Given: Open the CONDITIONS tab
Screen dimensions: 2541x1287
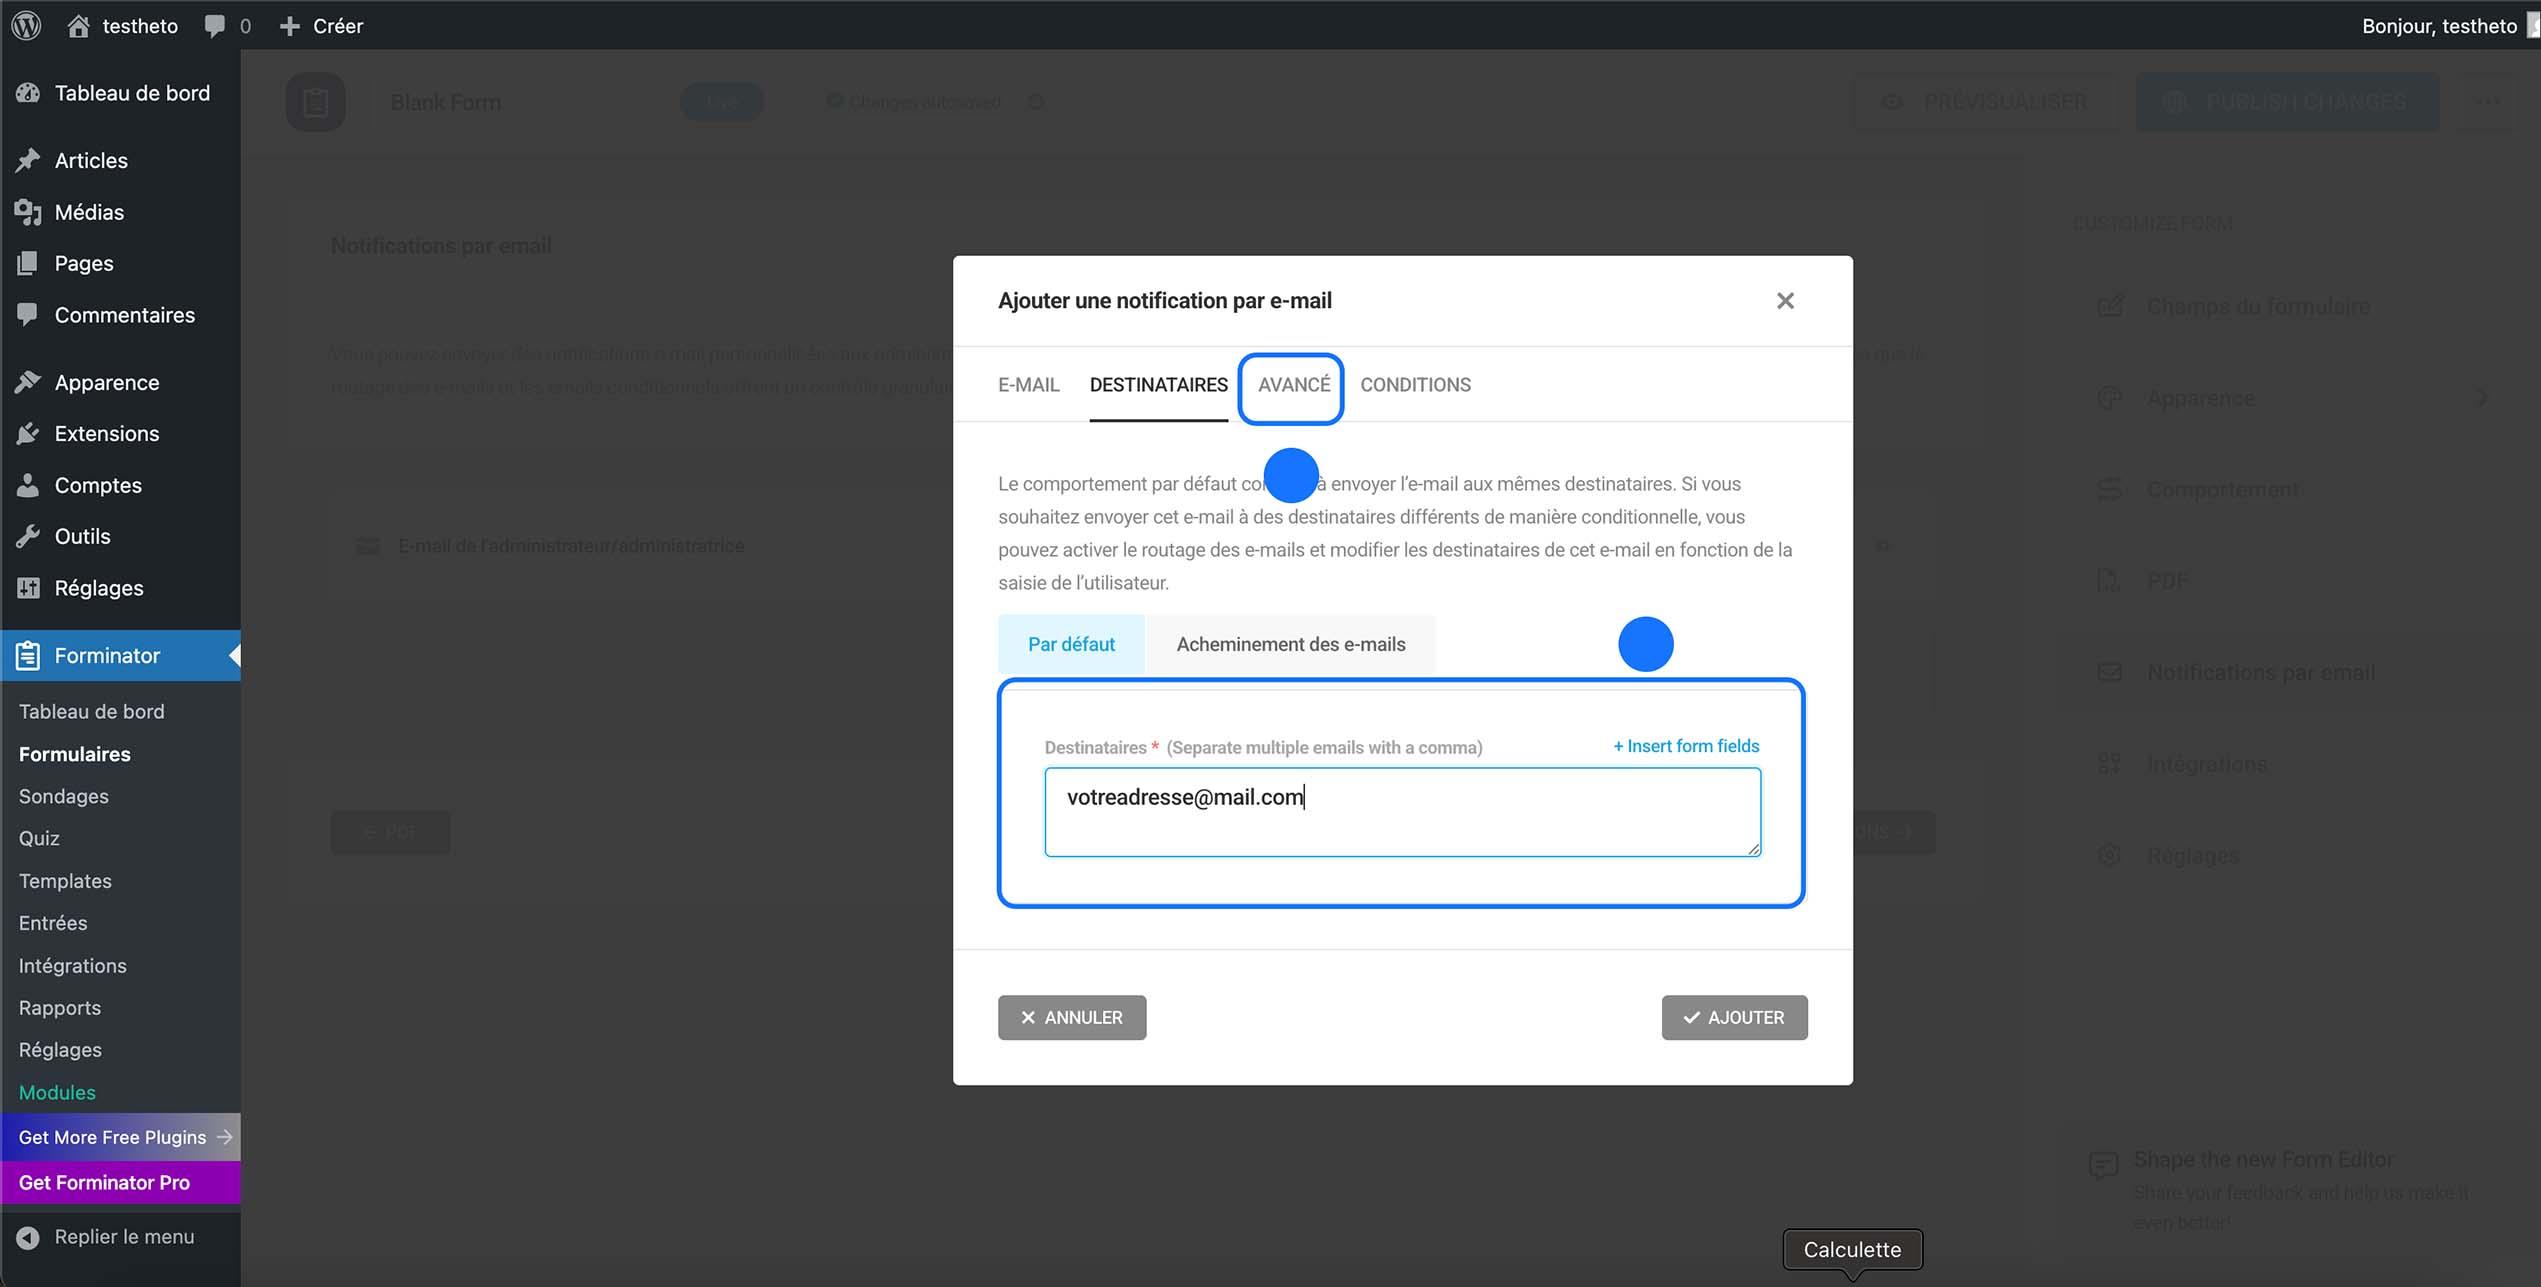Looking at the screenshot, I should click(x=1415, y=385).
